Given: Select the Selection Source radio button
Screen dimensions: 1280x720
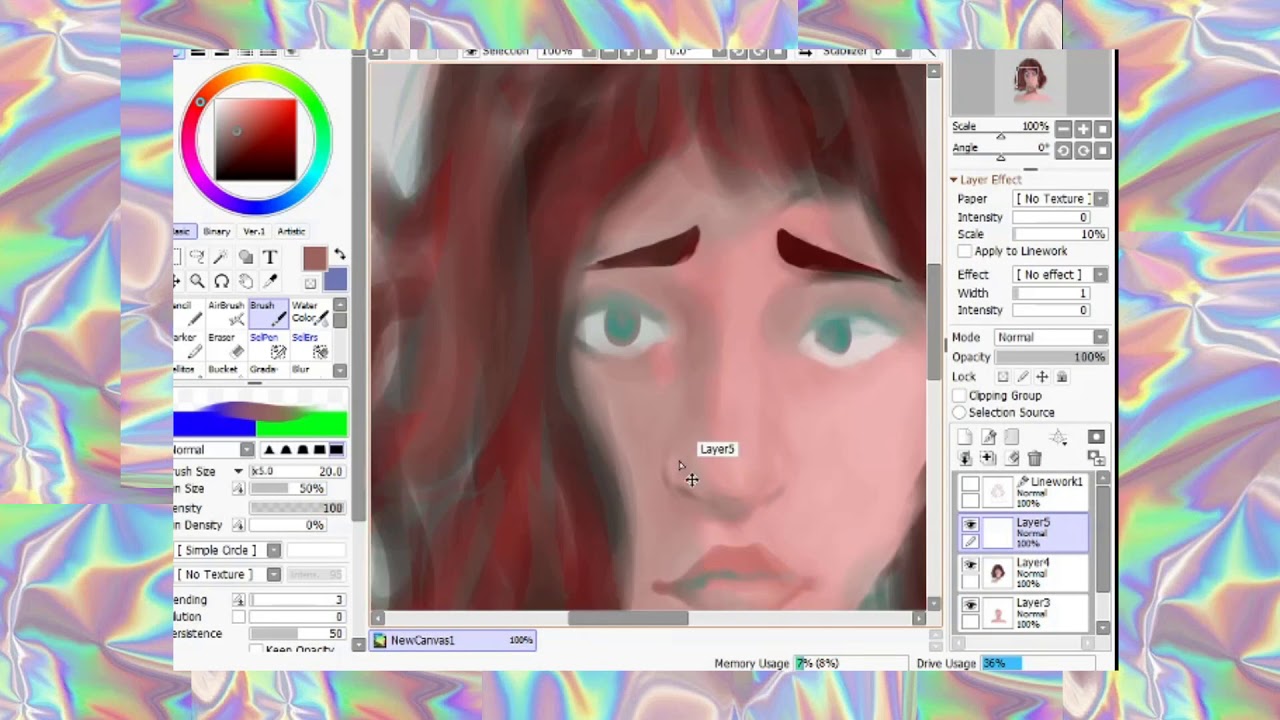Looking at the screenshot, I should click(960, 412).
